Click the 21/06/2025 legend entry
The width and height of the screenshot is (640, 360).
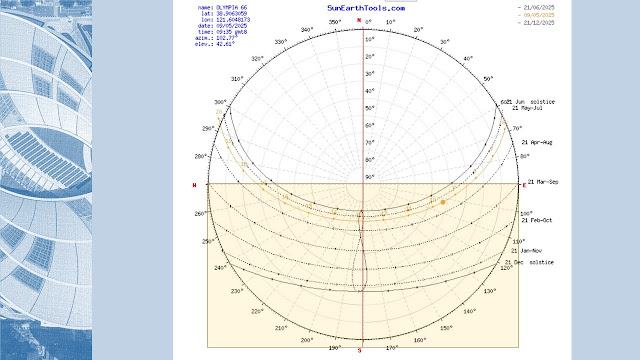point(536,7)
